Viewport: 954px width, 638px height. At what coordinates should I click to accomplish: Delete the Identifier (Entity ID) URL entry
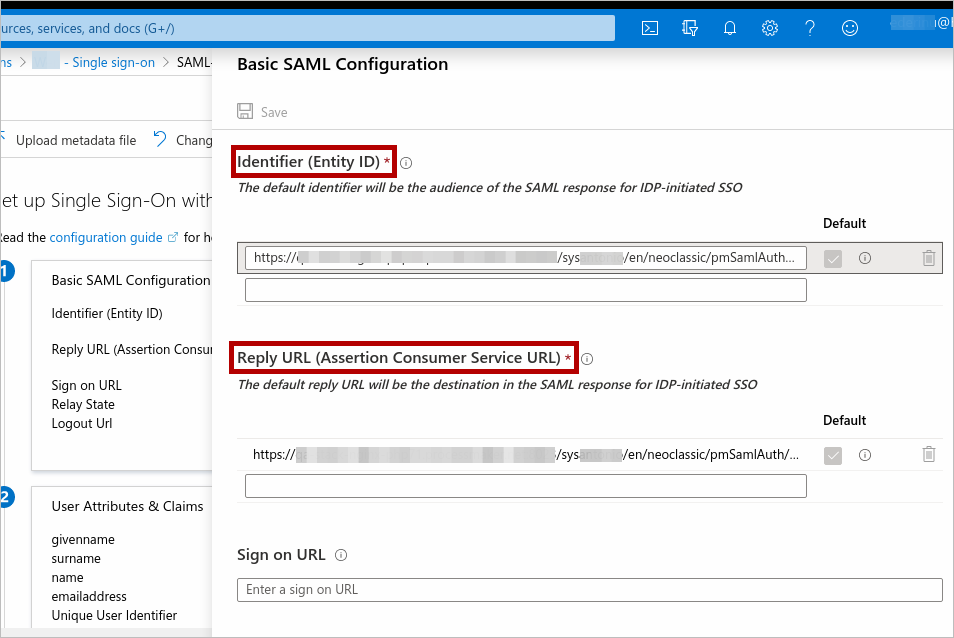(x=928, y=258)
